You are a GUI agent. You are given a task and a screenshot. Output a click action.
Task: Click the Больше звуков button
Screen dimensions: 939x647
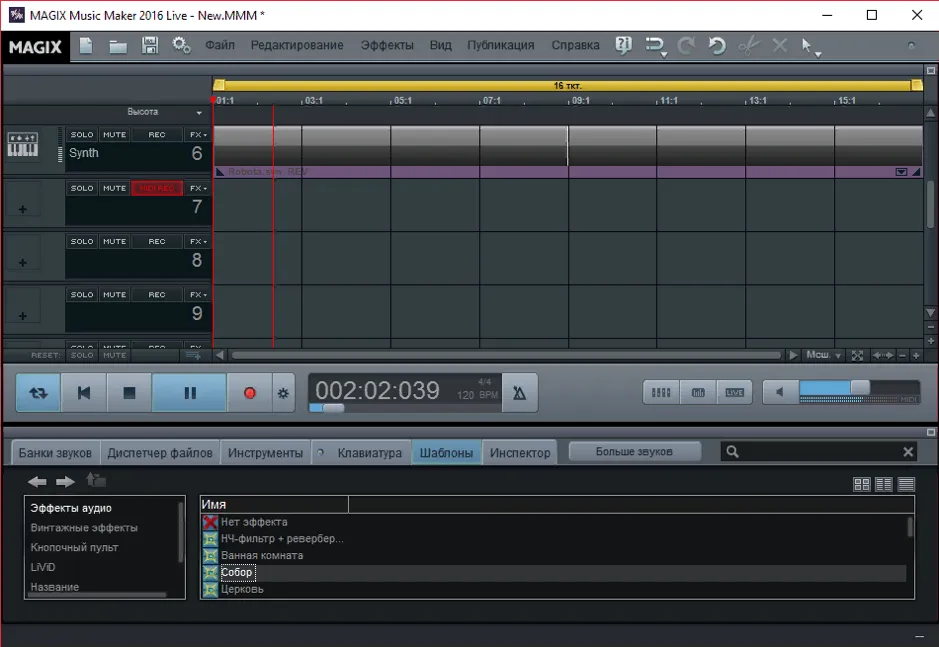(x=634, y=452)
